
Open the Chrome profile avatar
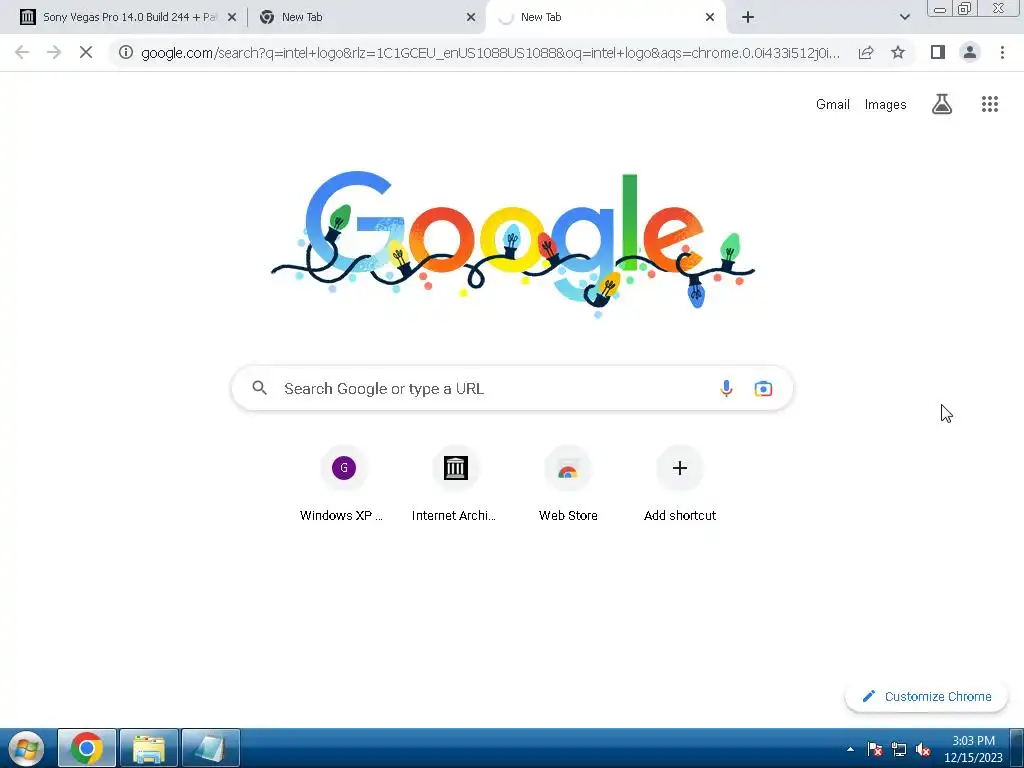pos(970,52)
